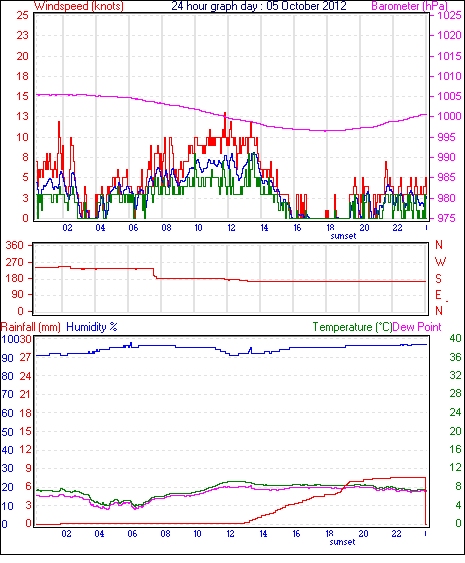Click the 270 degree wind direction value
This screenshot has height=563, width=465.
pyautogui.click(x=14, y=262)
